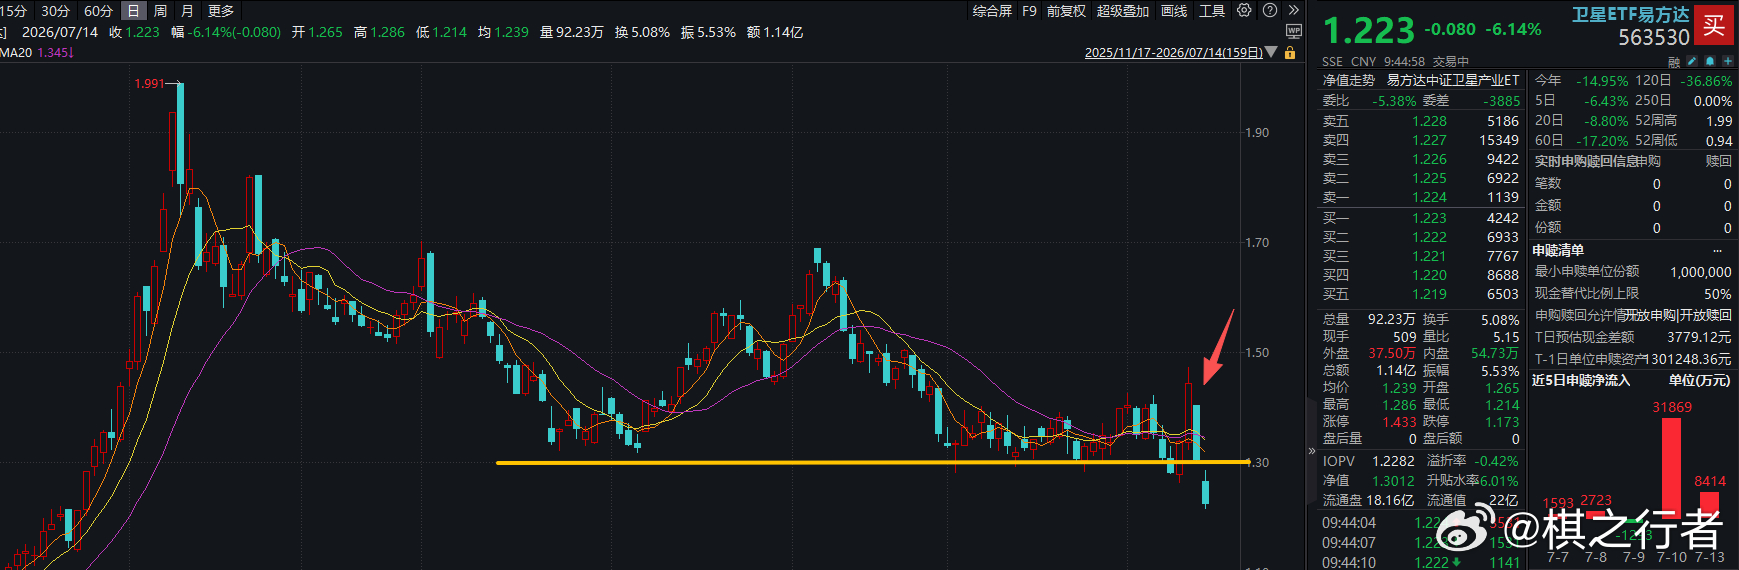Expand the panel with the double chevron at the top right
Viewport: 1739px width, 570px height.
pyautogui.click(x=1293, y=10)
